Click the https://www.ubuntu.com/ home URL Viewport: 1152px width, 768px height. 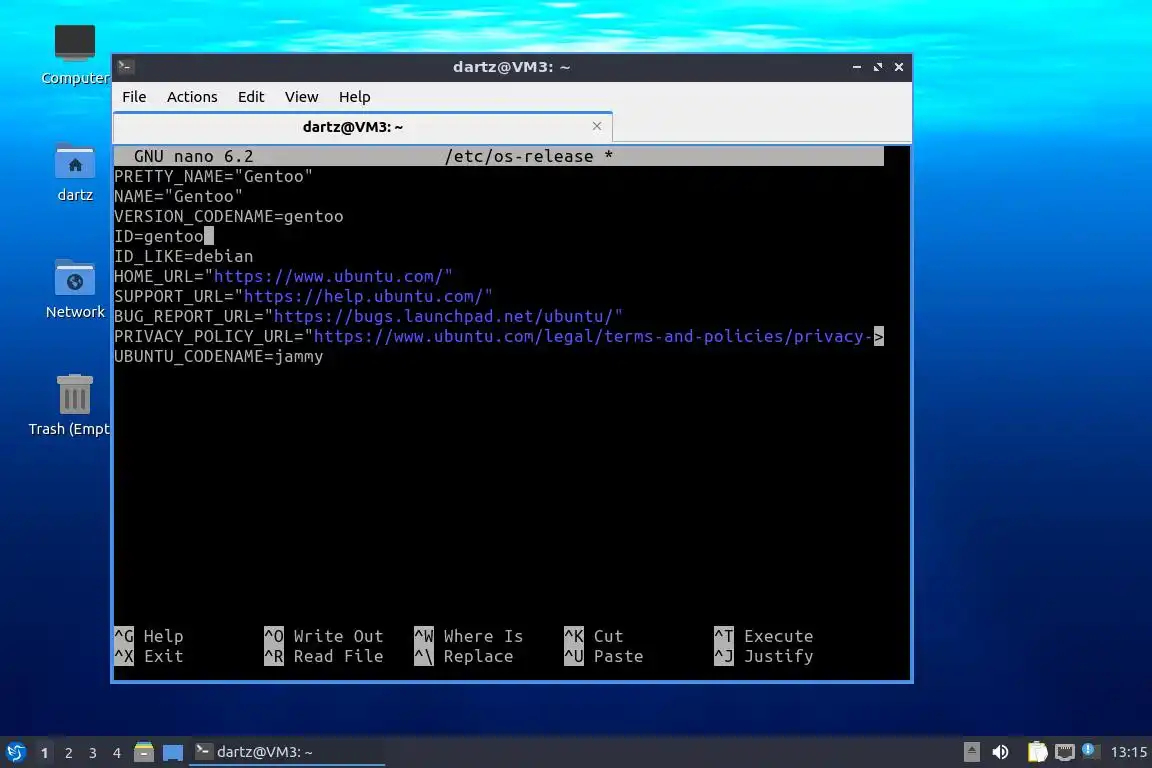(328, 276)
